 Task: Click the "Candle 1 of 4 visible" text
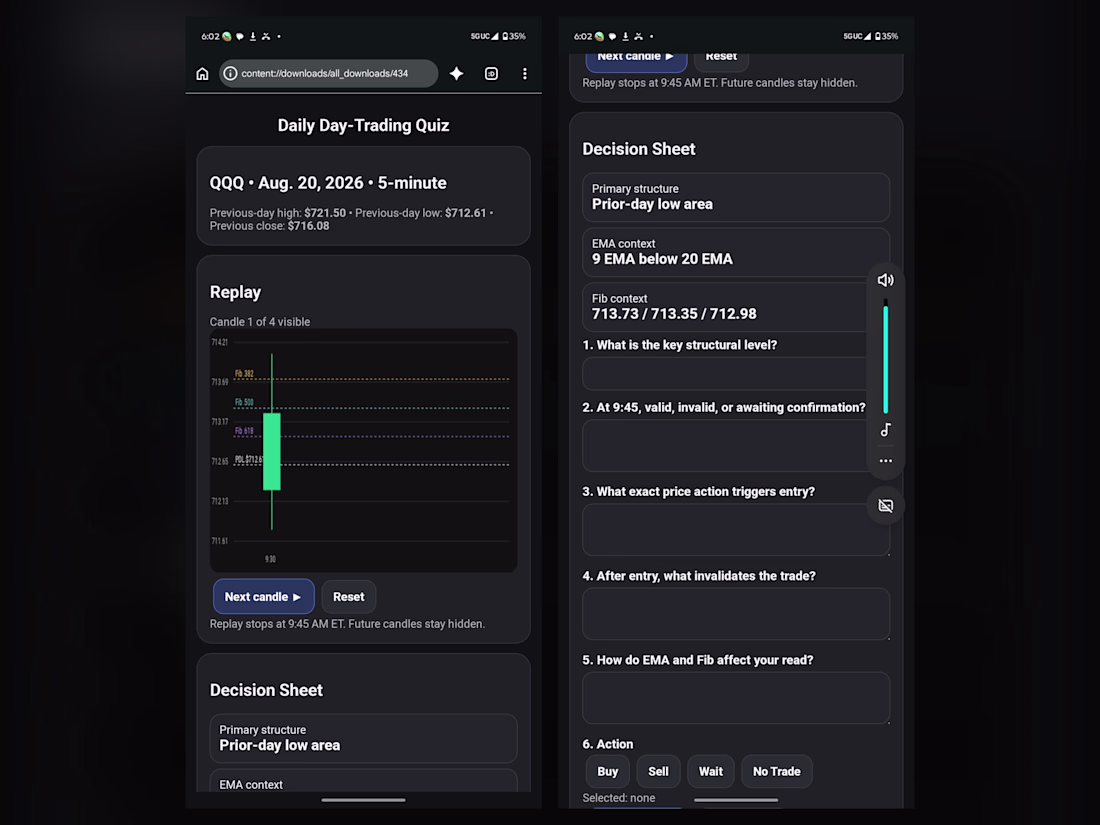coord(260,322)
